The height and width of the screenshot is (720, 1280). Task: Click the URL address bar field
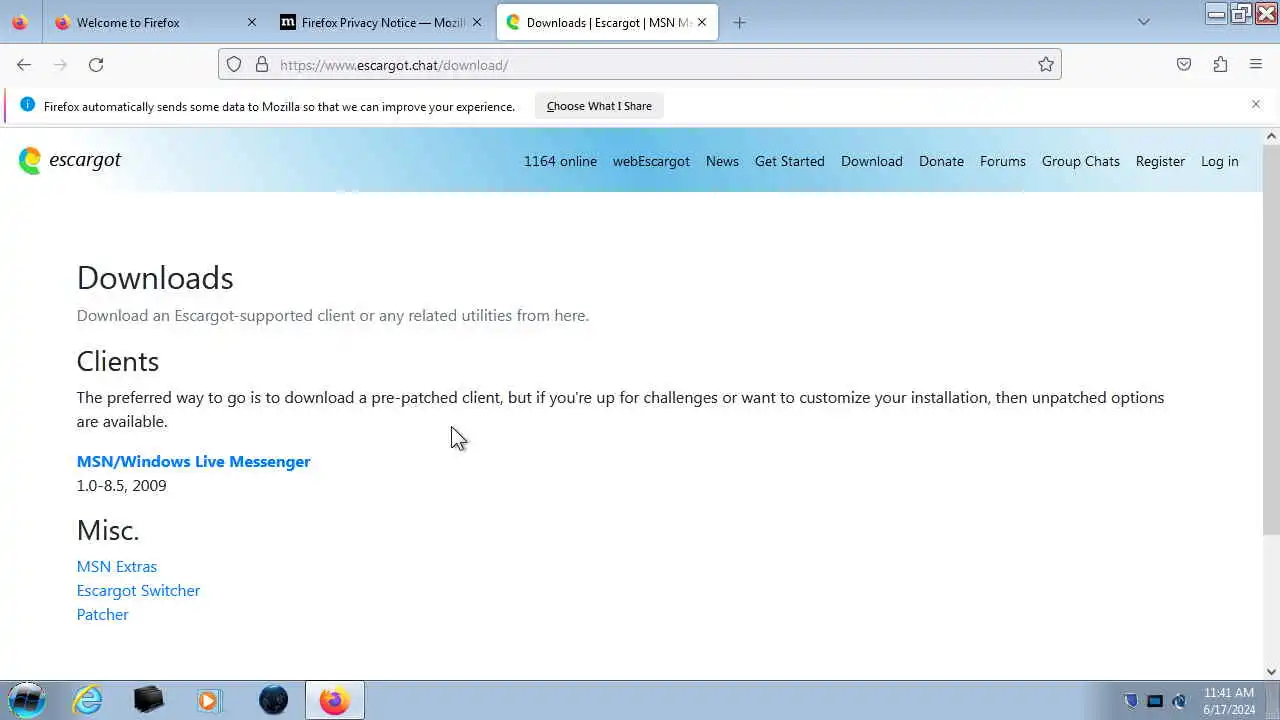(x=640, y=65)
